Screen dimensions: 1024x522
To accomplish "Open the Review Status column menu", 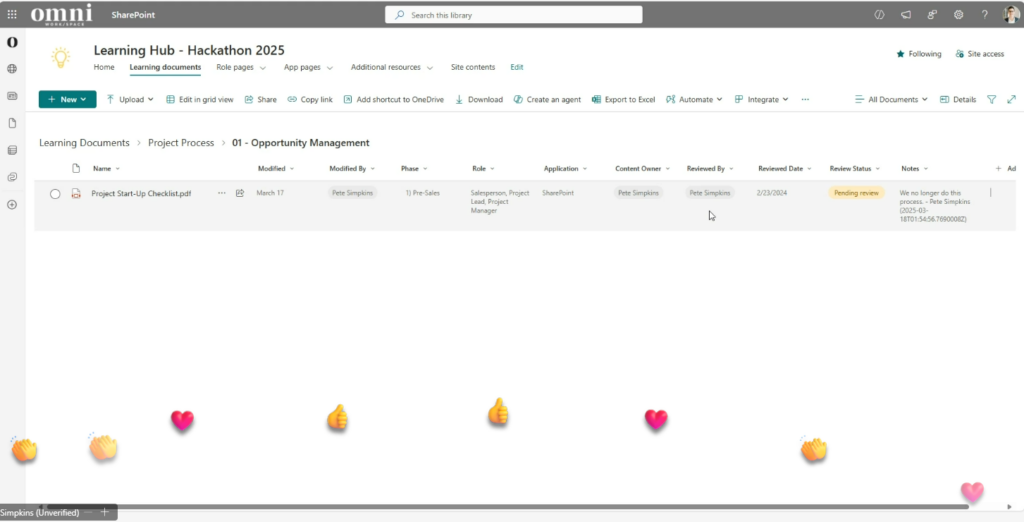I will pos(855,169).
